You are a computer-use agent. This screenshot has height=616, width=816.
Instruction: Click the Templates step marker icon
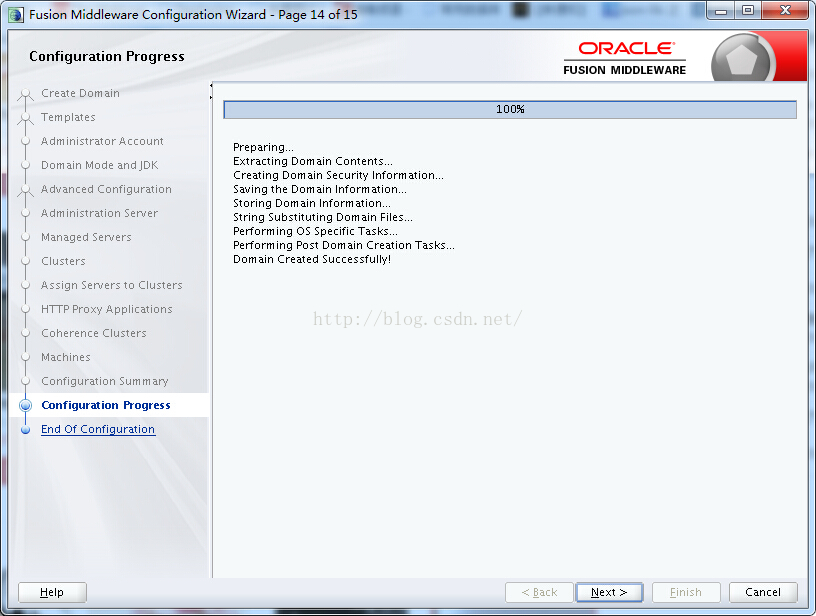[26, 118]
